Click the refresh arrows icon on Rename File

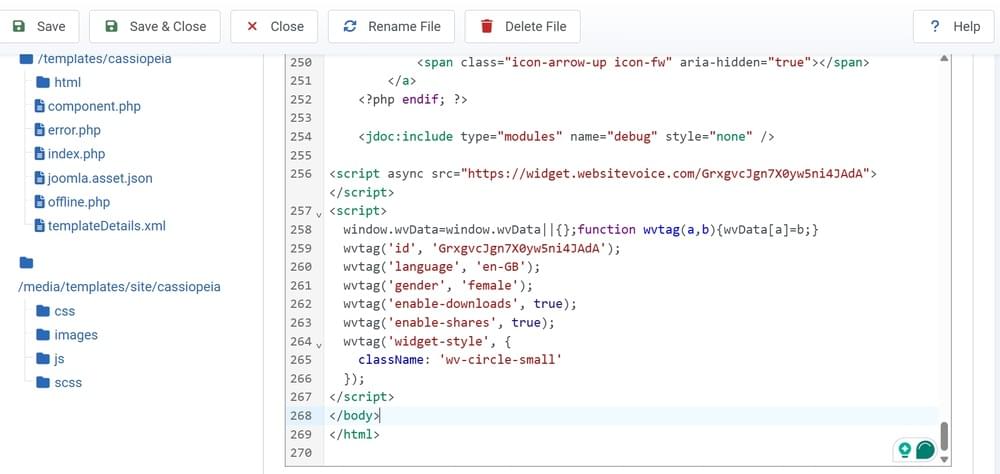[x=349, y=27]
